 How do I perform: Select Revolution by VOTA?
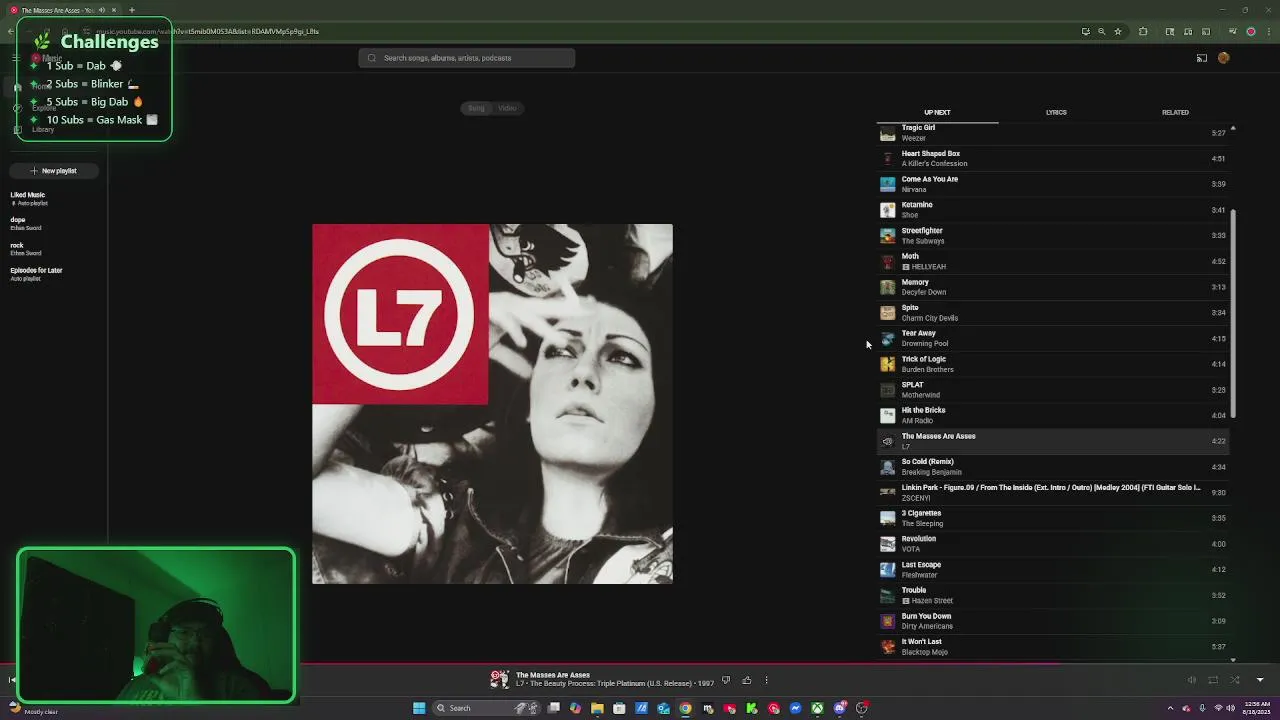coord(1053,544)
